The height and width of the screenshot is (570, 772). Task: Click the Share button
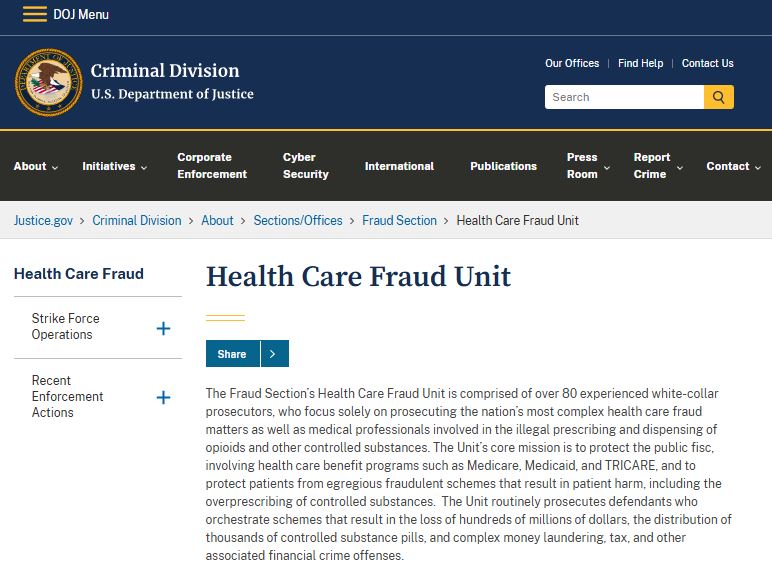point(232,353)
